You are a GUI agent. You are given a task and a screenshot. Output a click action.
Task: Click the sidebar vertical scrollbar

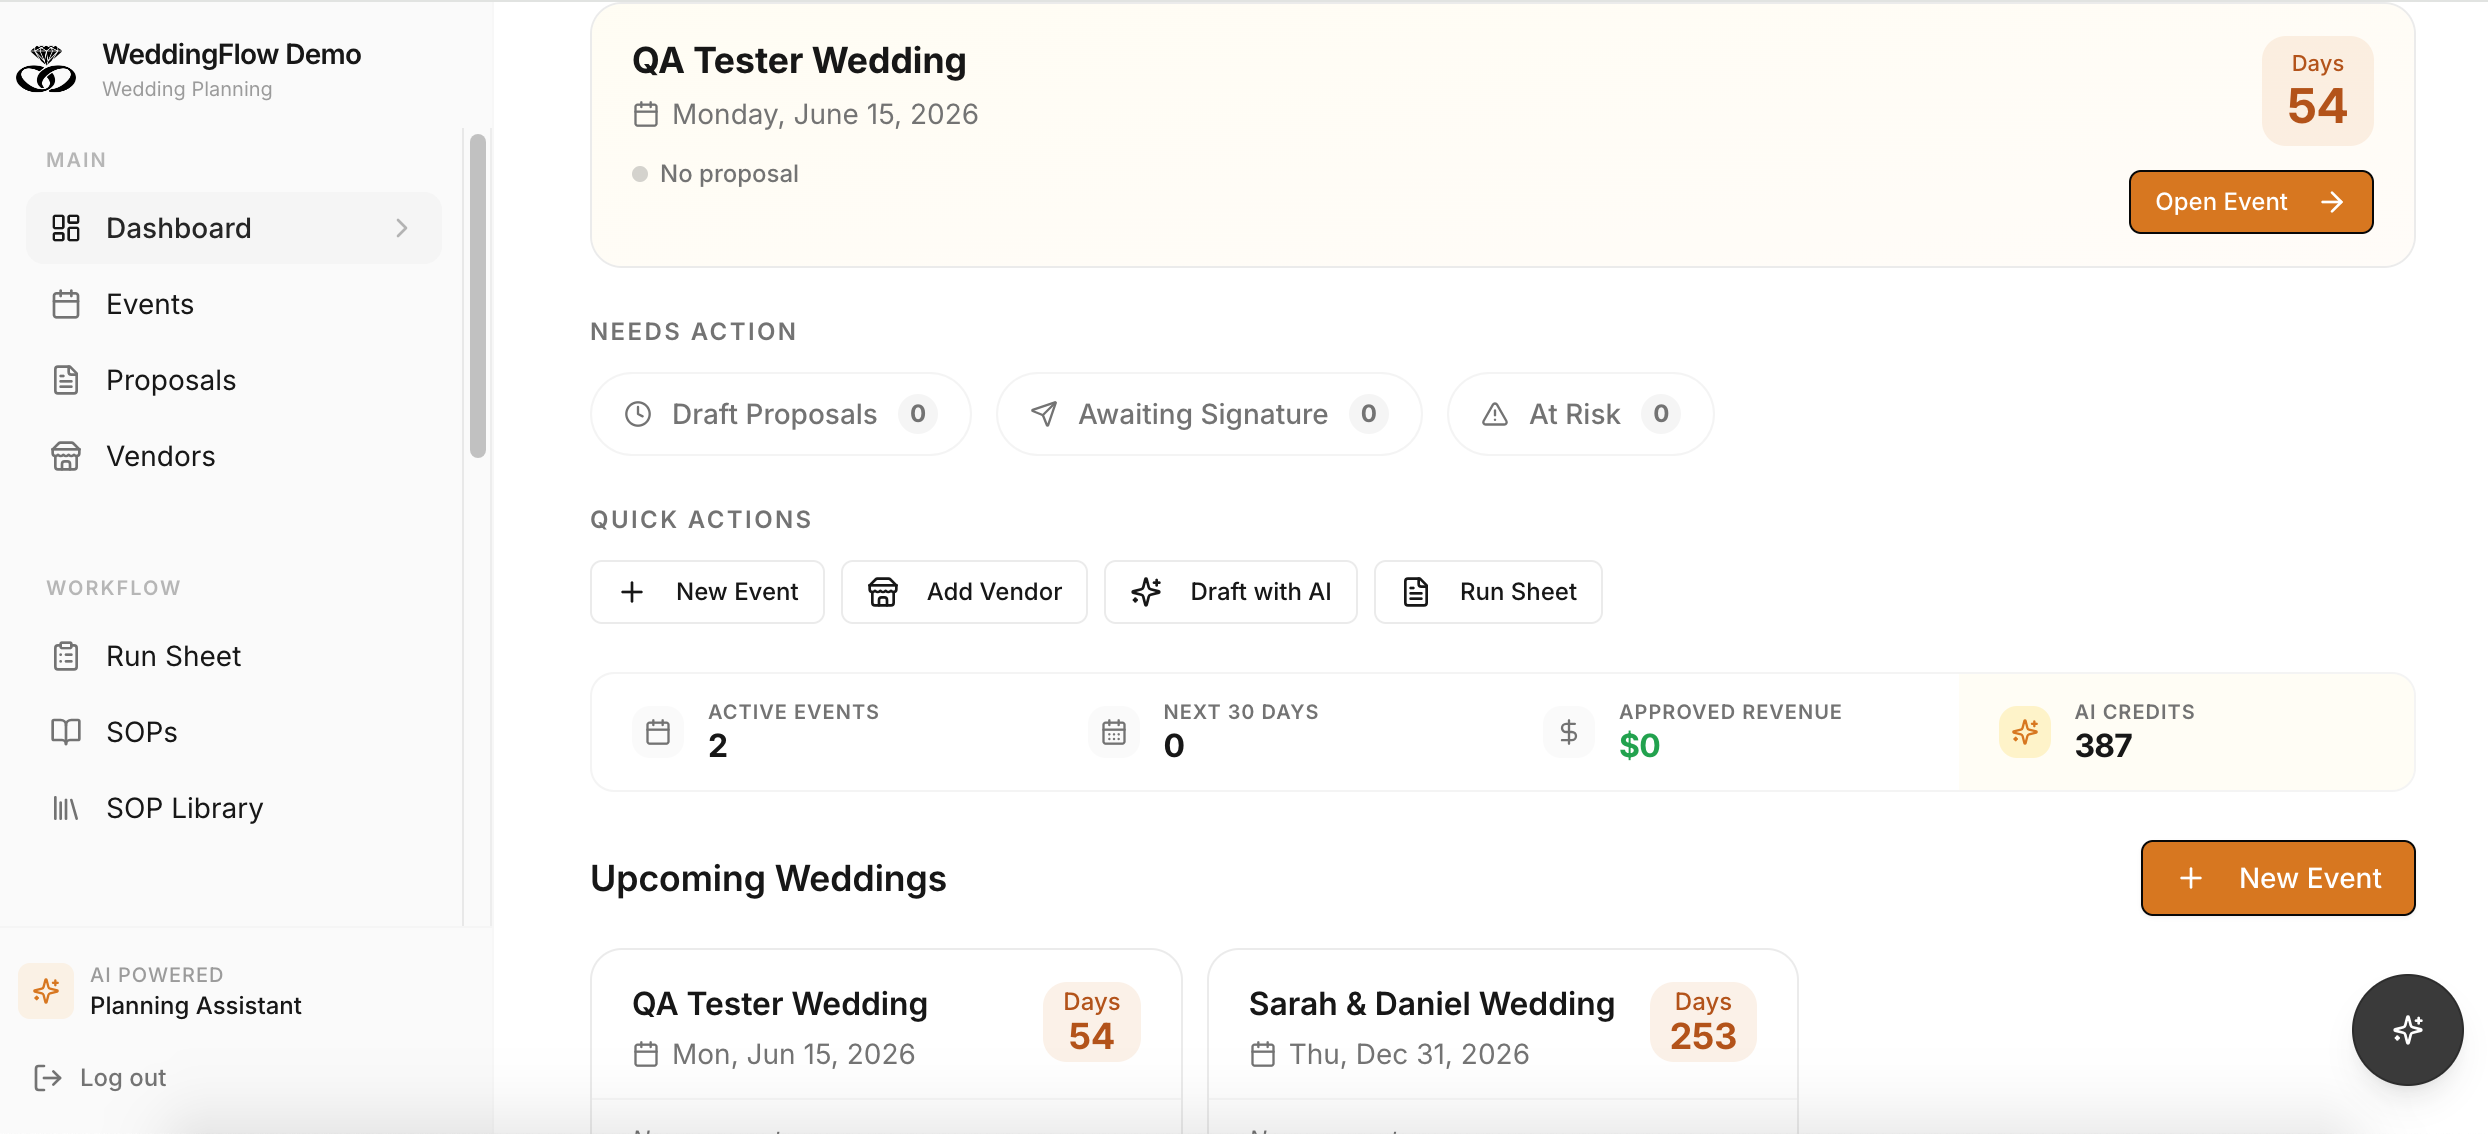click(x=478, y=295)
